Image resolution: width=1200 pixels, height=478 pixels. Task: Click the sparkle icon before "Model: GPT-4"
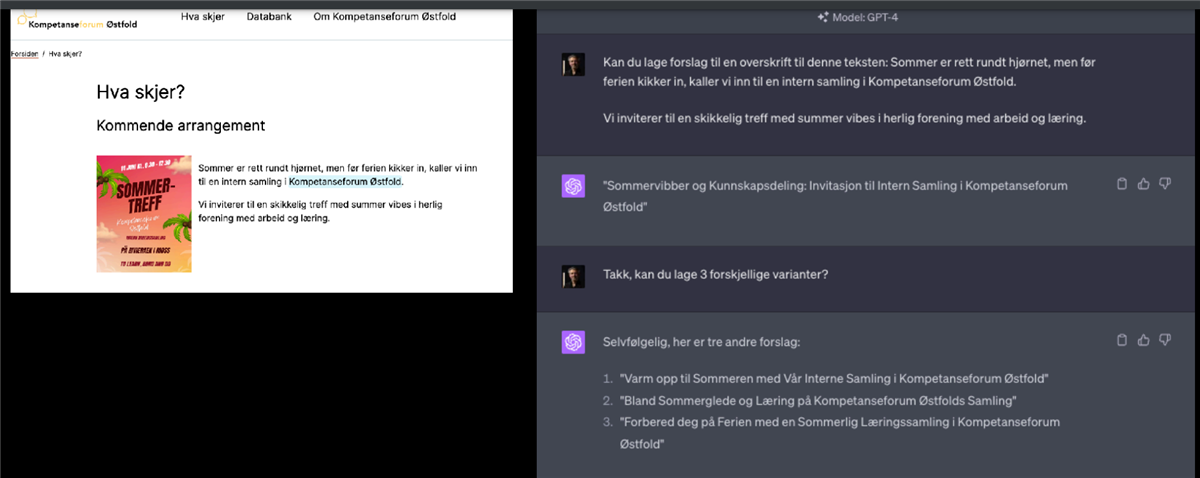coord(823,17)
